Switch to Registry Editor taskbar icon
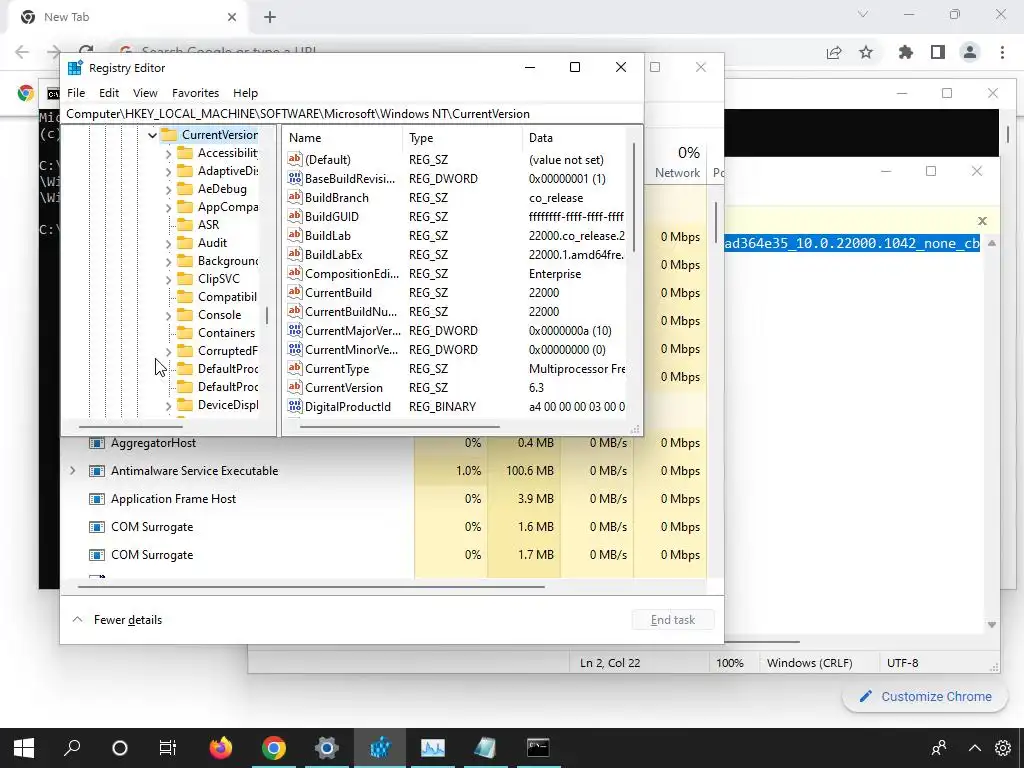 pos(380,748)
